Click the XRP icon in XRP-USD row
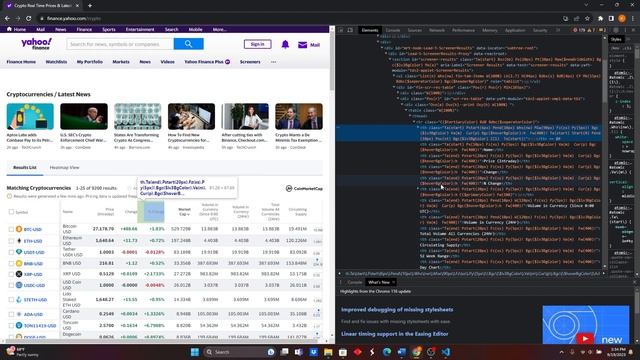640x360 pixels. (19, 274)
